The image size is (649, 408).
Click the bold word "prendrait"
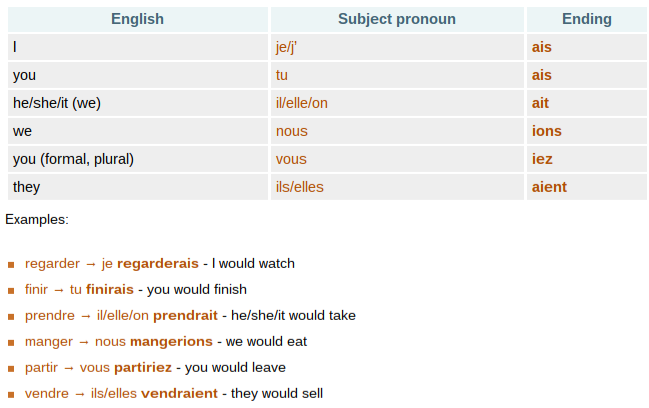[x=186, y=316]
